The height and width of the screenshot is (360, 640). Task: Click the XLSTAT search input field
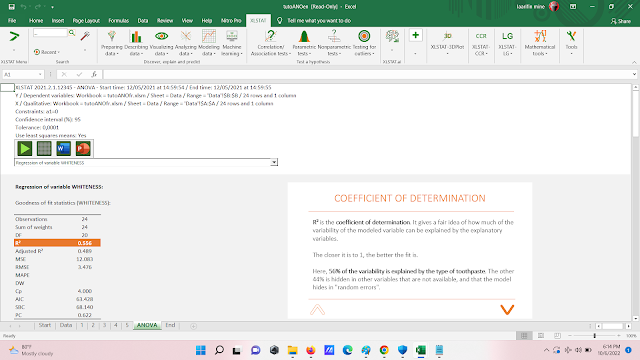click(x=50, y=33)
